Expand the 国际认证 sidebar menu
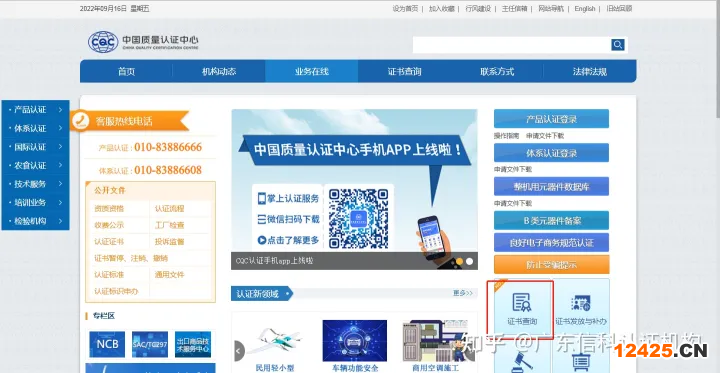Viewport: 720px width, 373px height. [36, 147]
